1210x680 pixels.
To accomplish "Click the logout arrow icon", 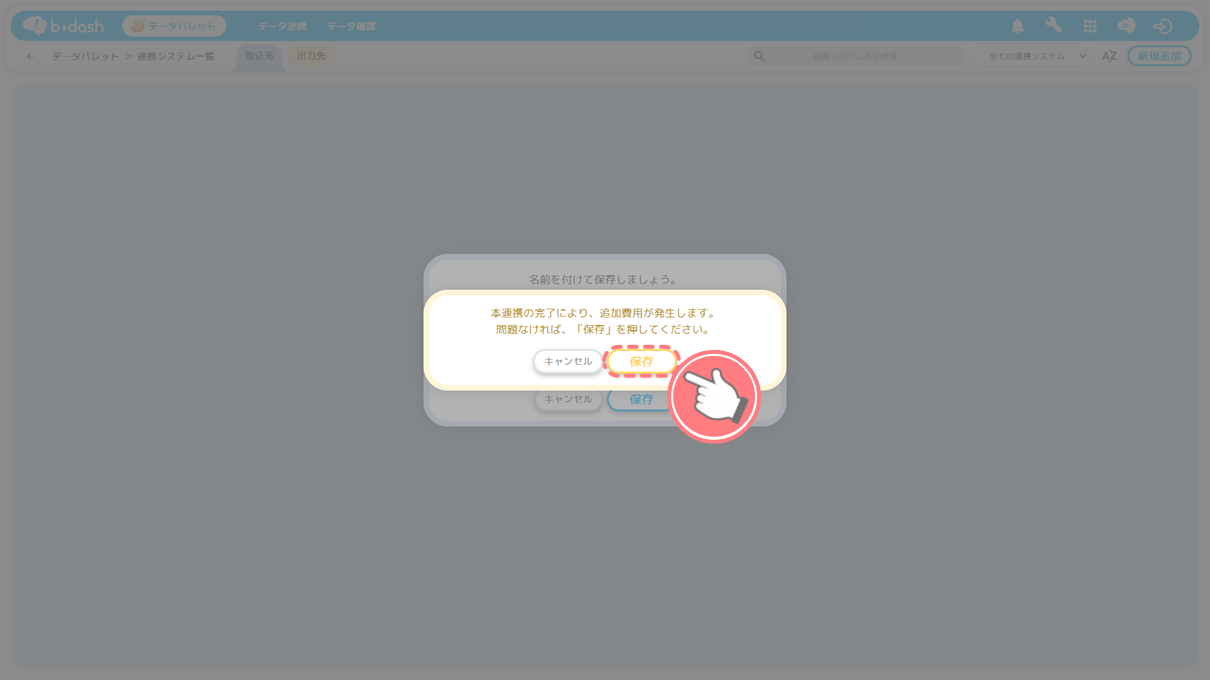I will tap(1162, 26).
